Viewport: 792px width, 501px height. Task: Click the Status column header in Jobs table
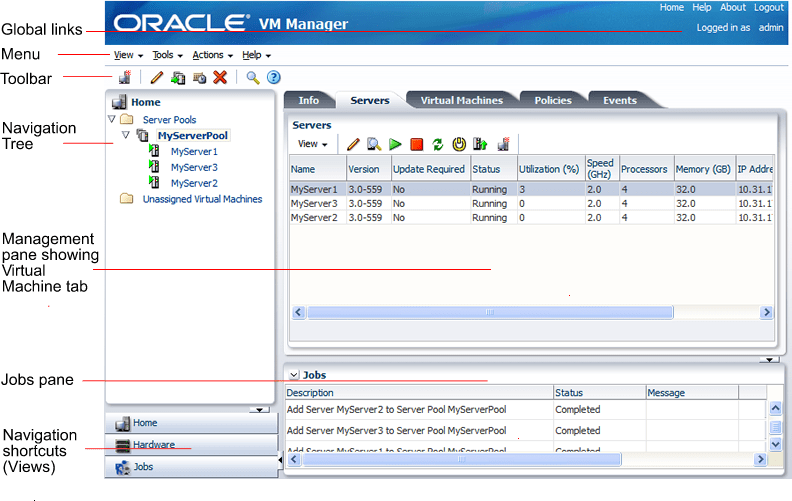tap(600, 392)
